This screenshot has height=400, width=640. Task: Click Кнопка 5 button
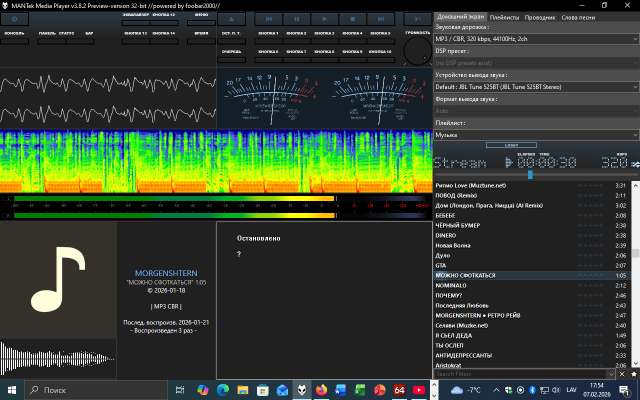(x=380, y=41)
